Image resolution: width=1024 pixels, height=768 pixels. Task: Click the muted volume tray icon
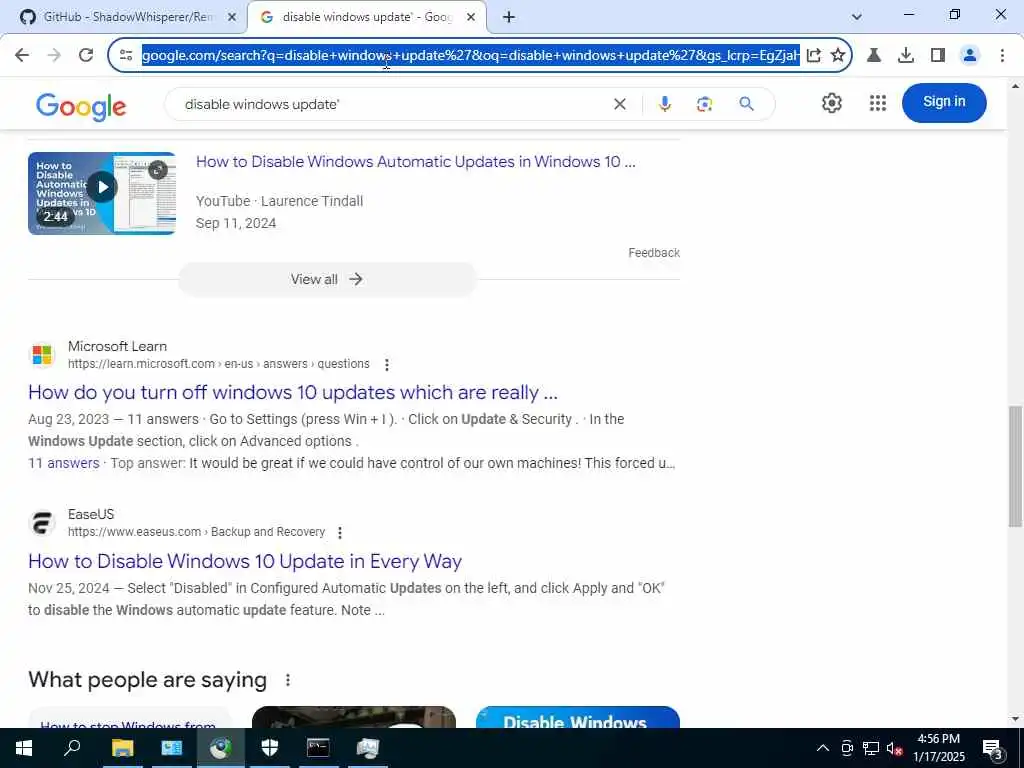pyautogui.click(x=895, y=748)
